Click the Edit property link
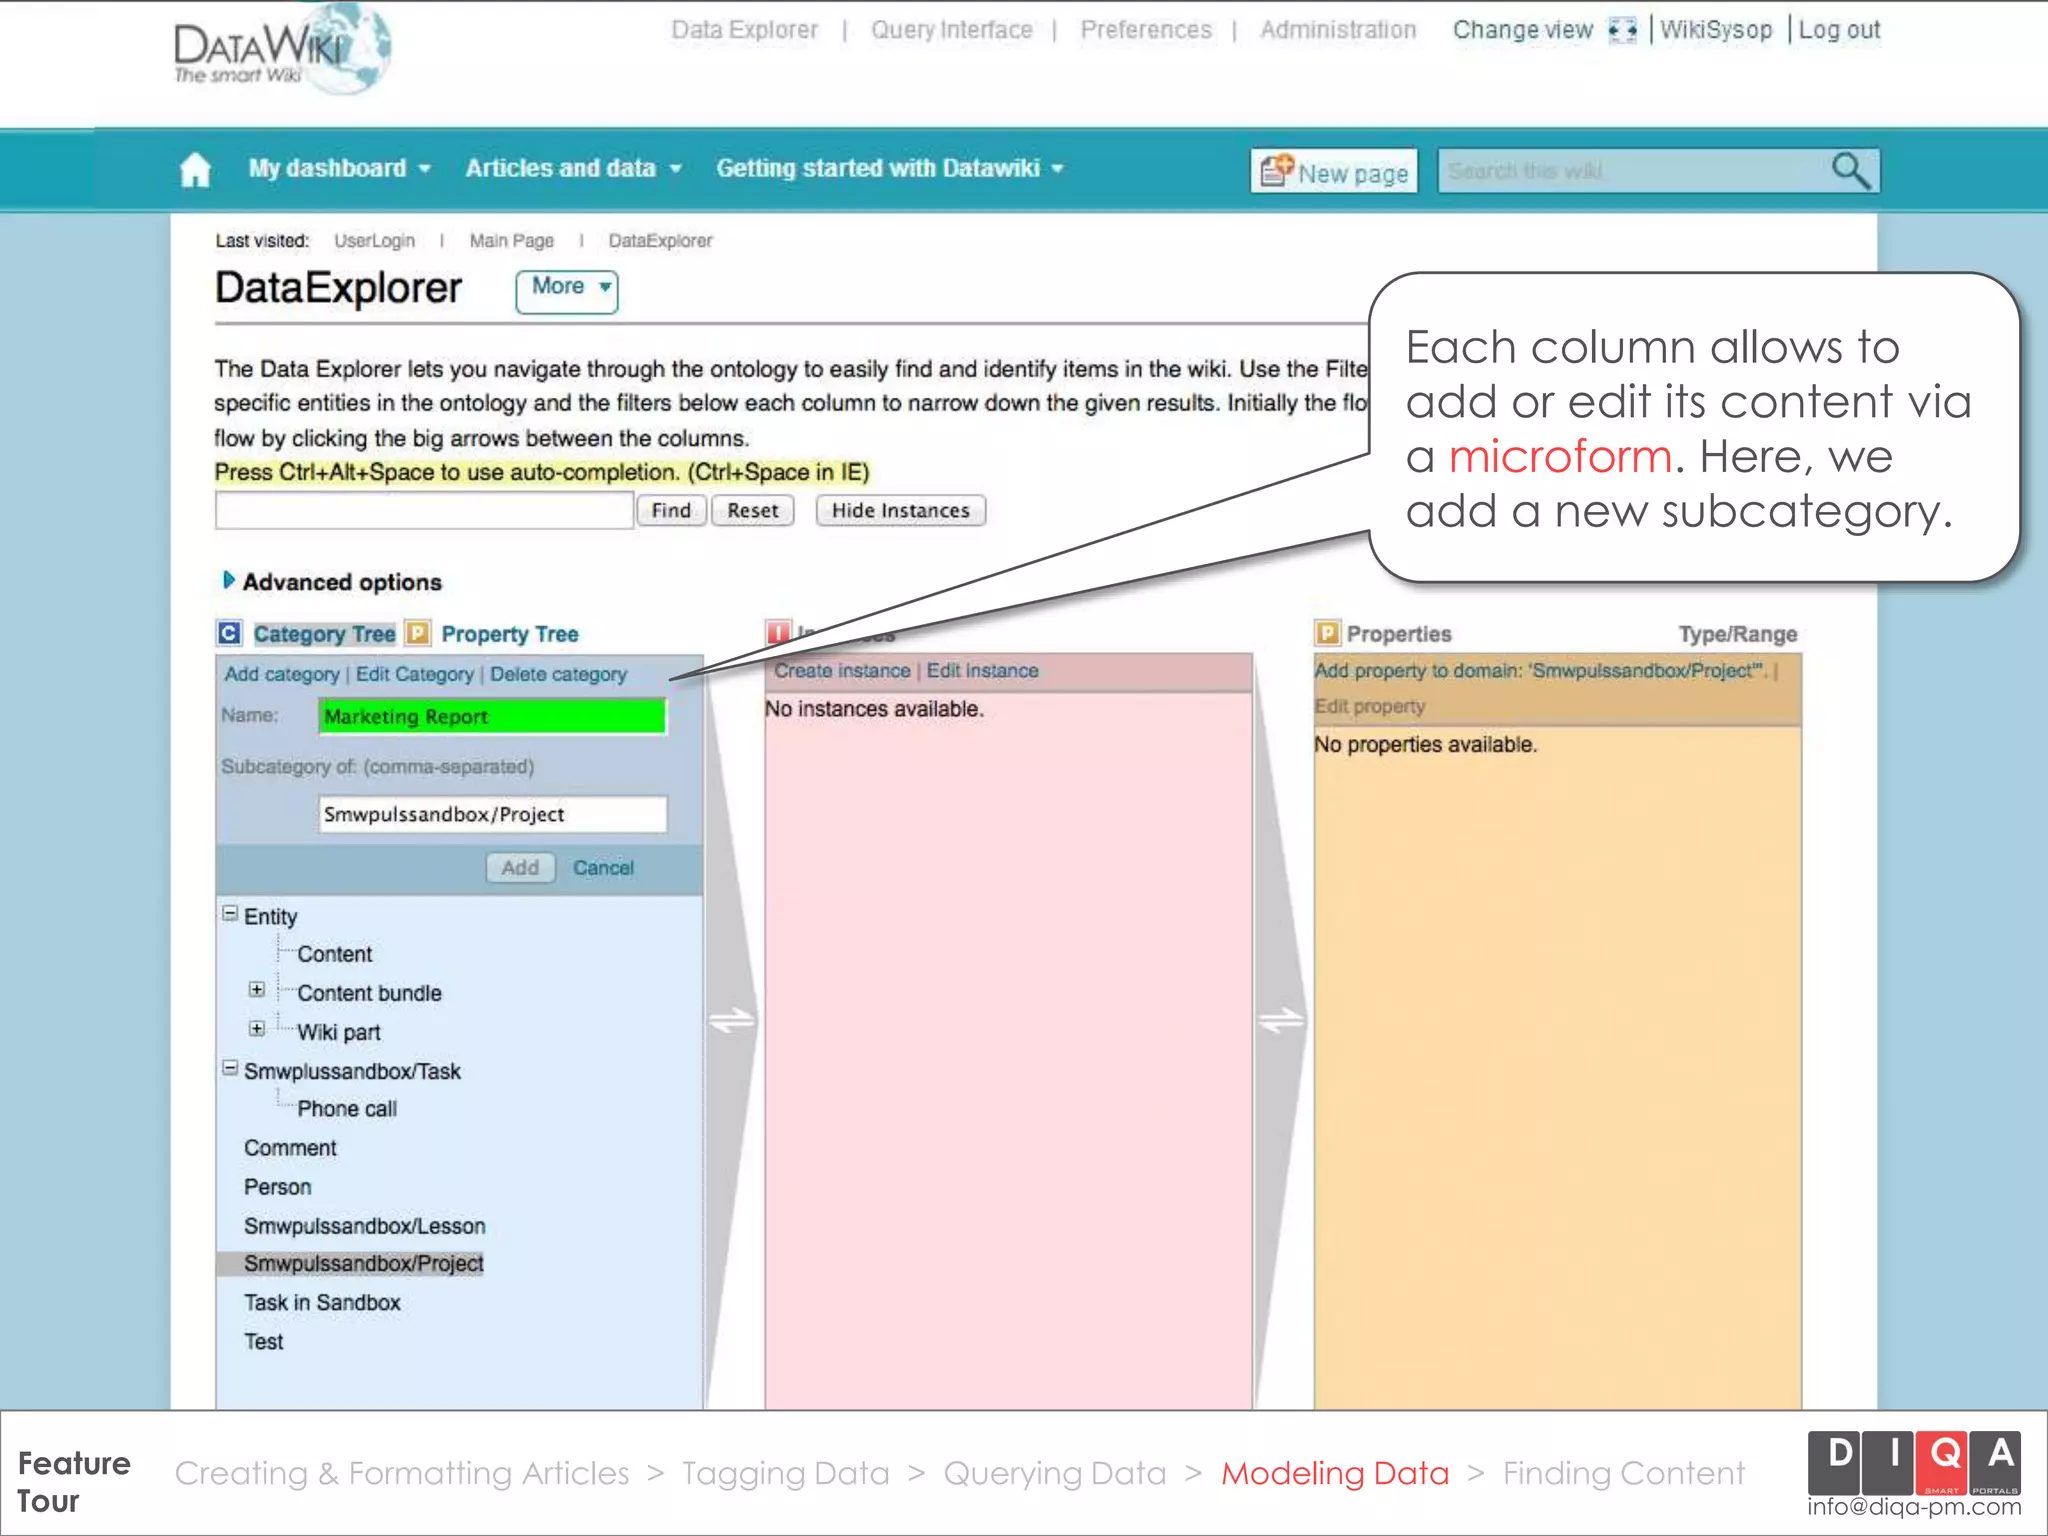 pos(1370,706)
